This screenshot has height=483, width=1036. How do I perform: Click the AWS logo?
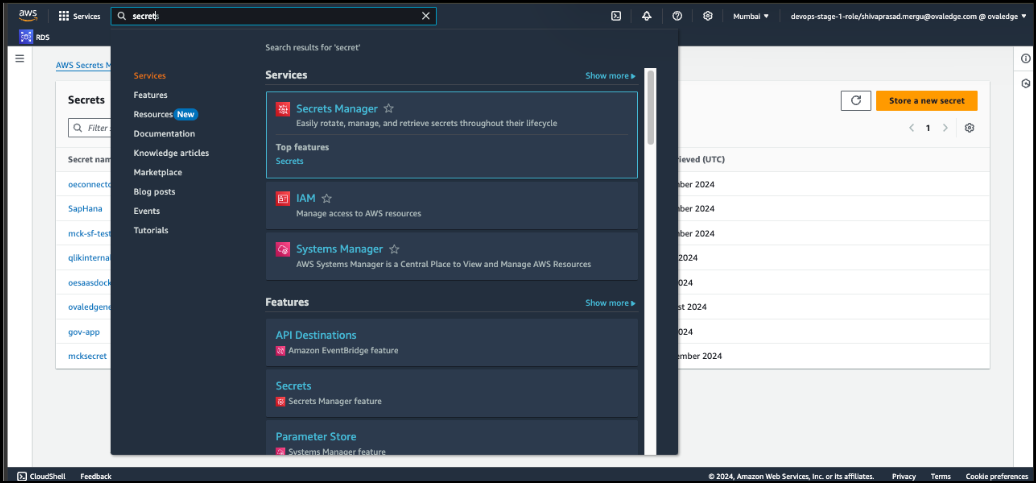point(28,15)
